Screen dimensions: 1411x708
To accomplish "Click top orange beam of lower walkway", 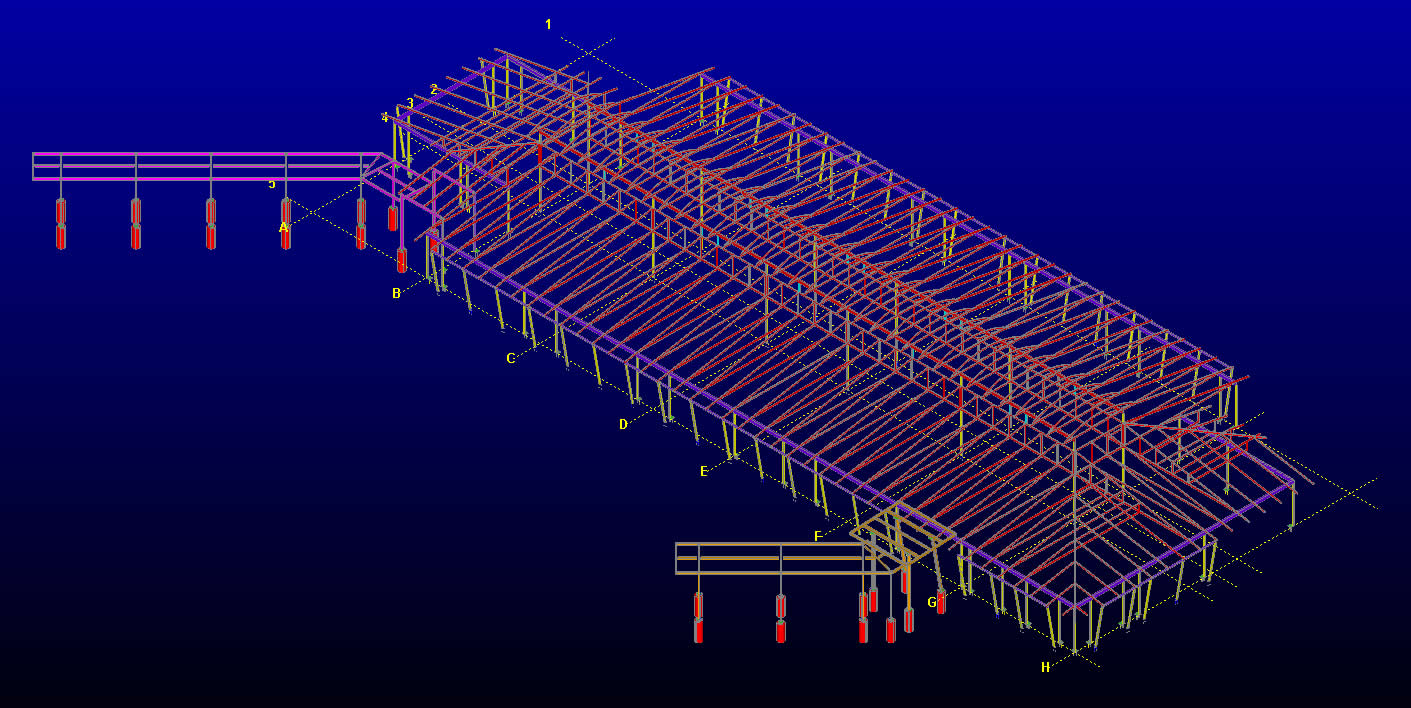I will coord(770,544).
